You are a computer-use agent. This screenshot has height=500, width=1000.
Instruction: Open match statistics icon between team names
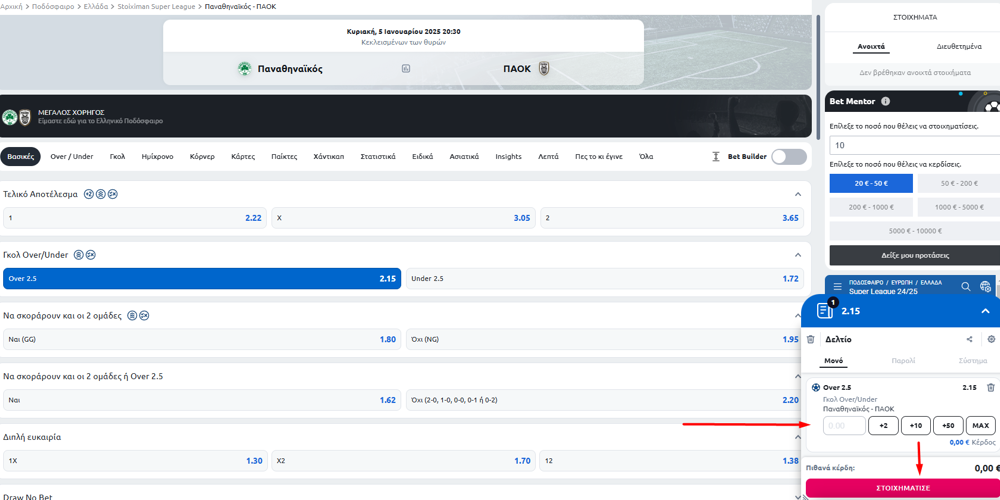pyautogui.click(x=406, y=69)
